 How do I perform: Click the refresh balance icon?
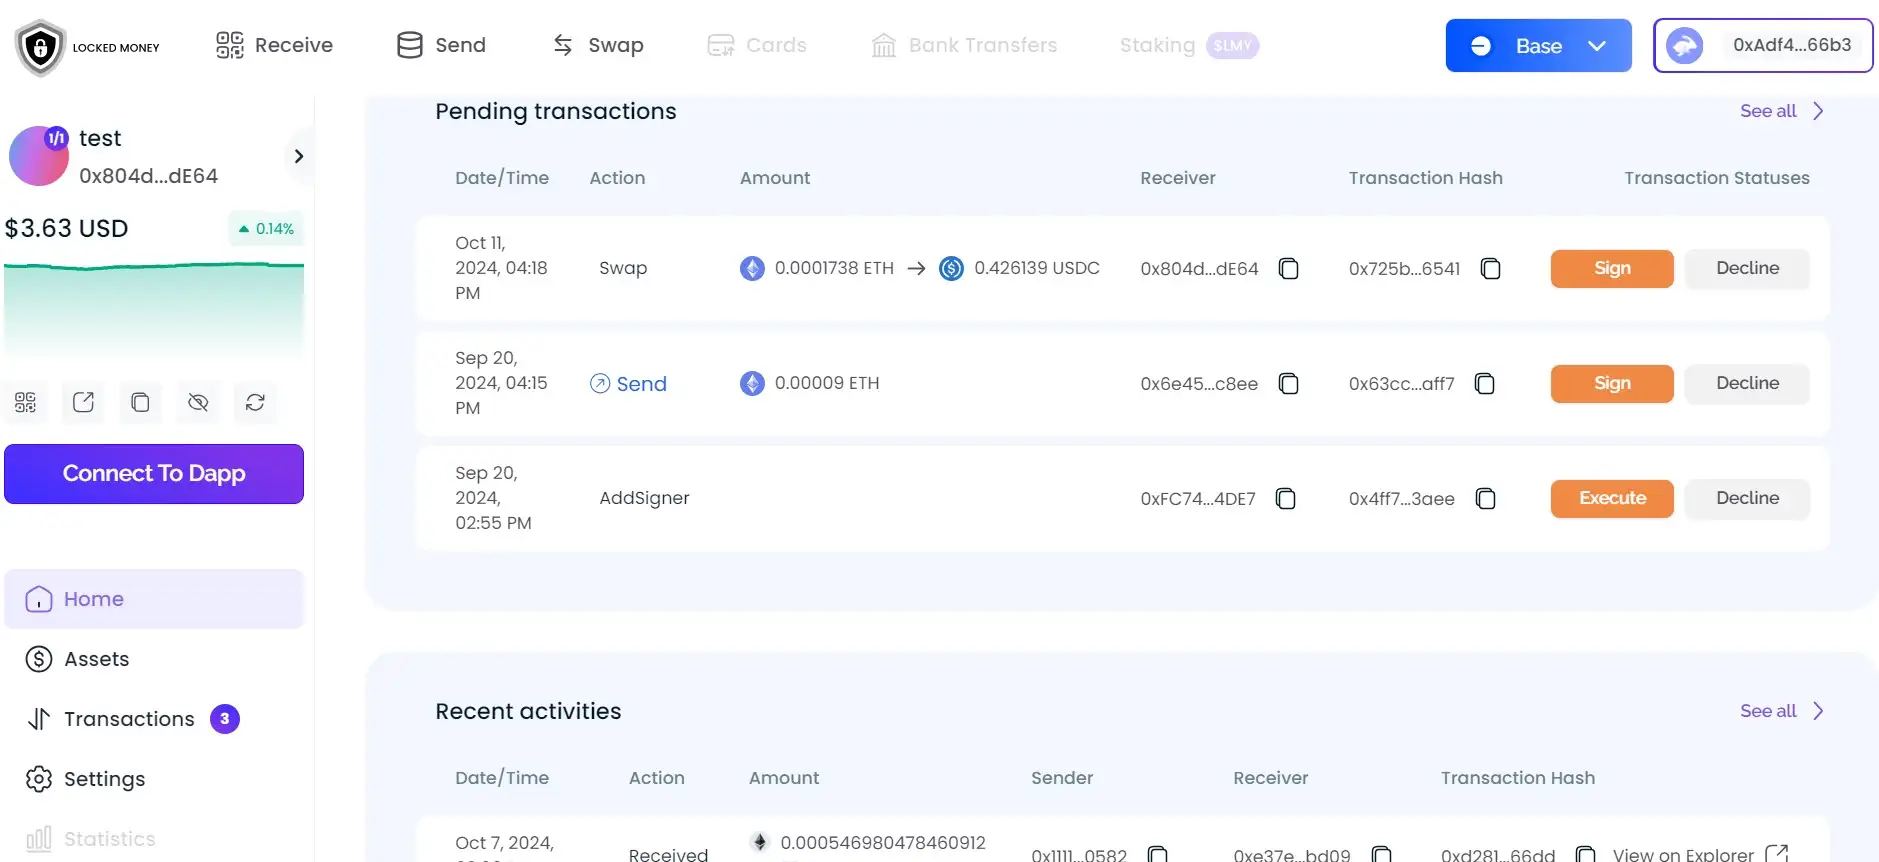(255, 402)
